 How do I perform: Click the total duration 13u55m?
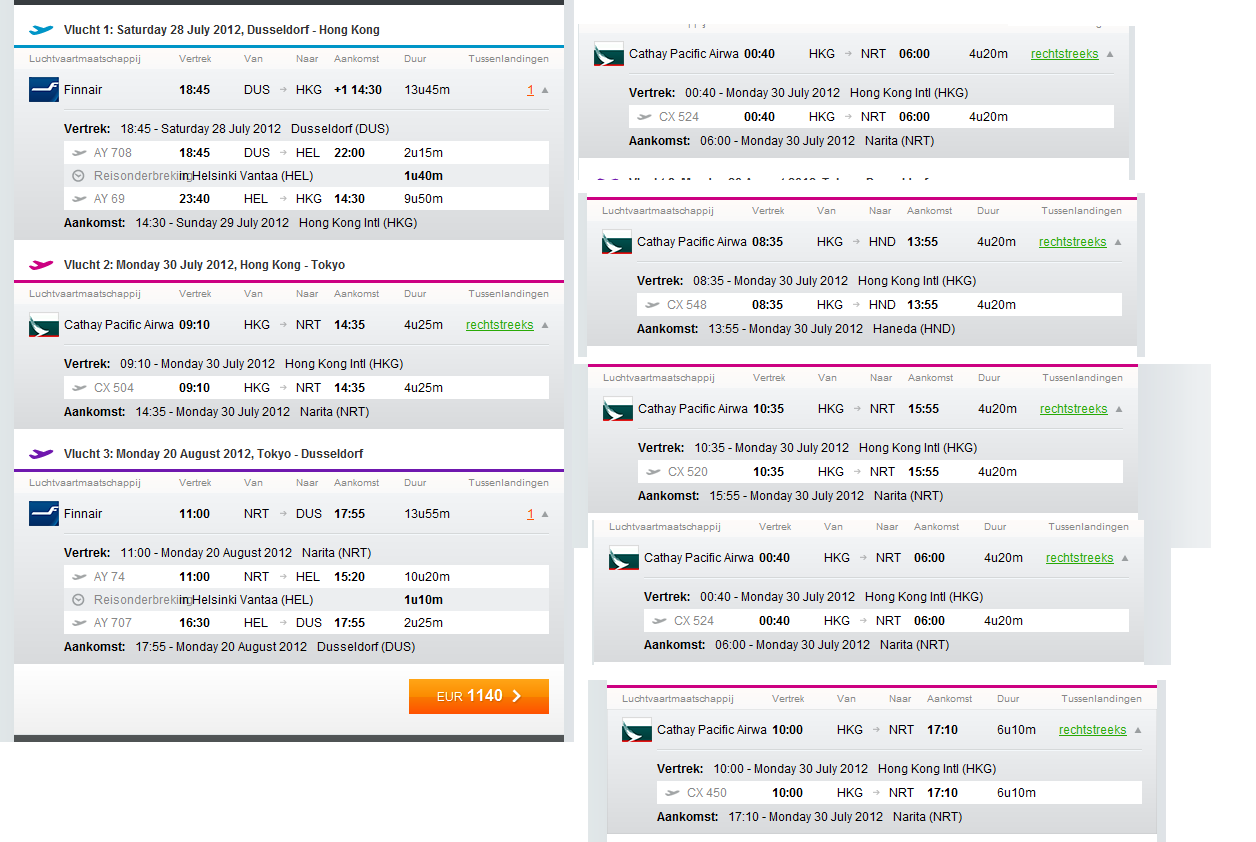(x=427, y=514)
